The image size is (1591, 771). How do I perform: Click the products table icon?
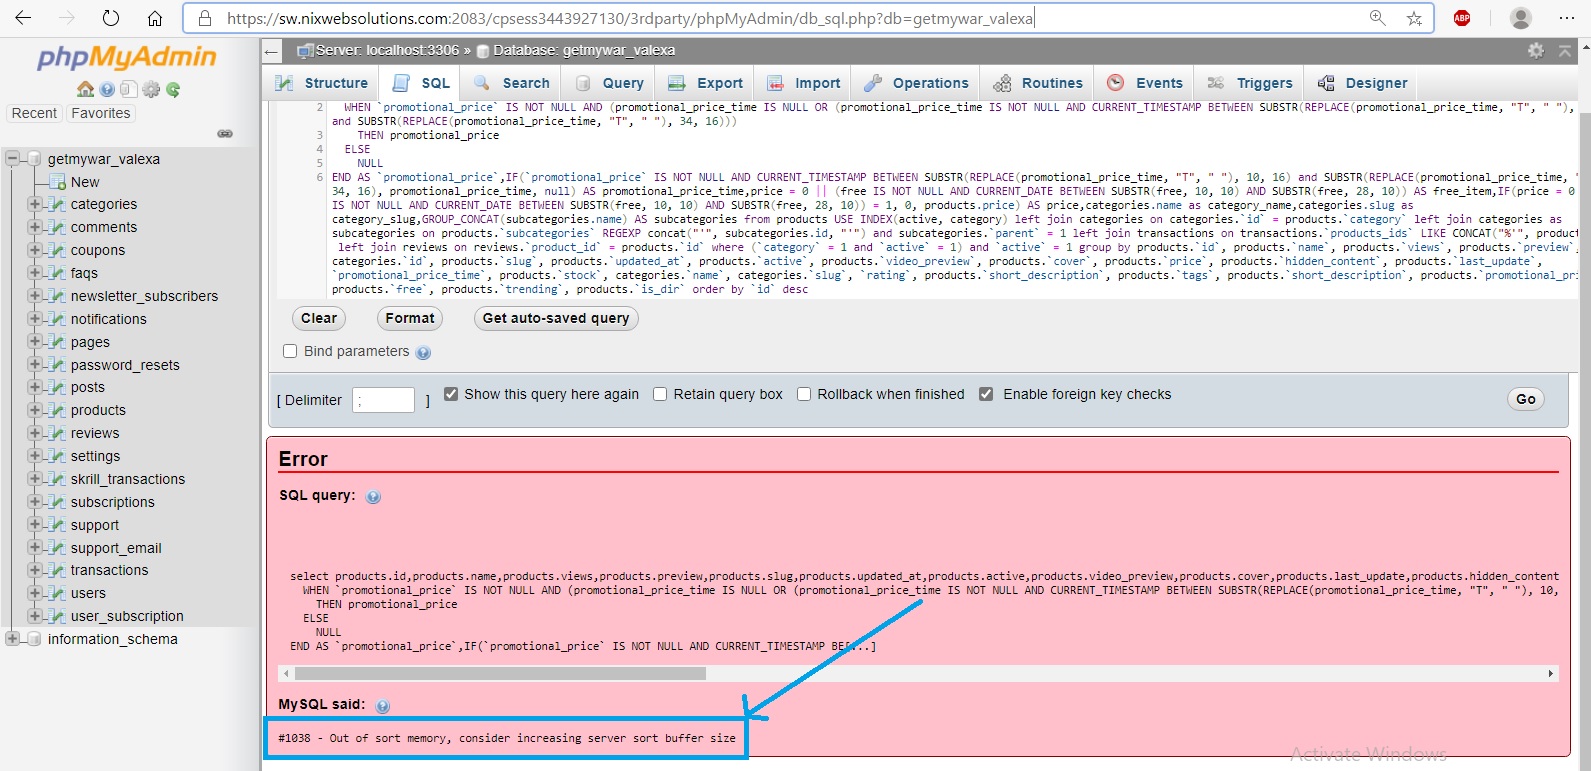pos(57,410)
